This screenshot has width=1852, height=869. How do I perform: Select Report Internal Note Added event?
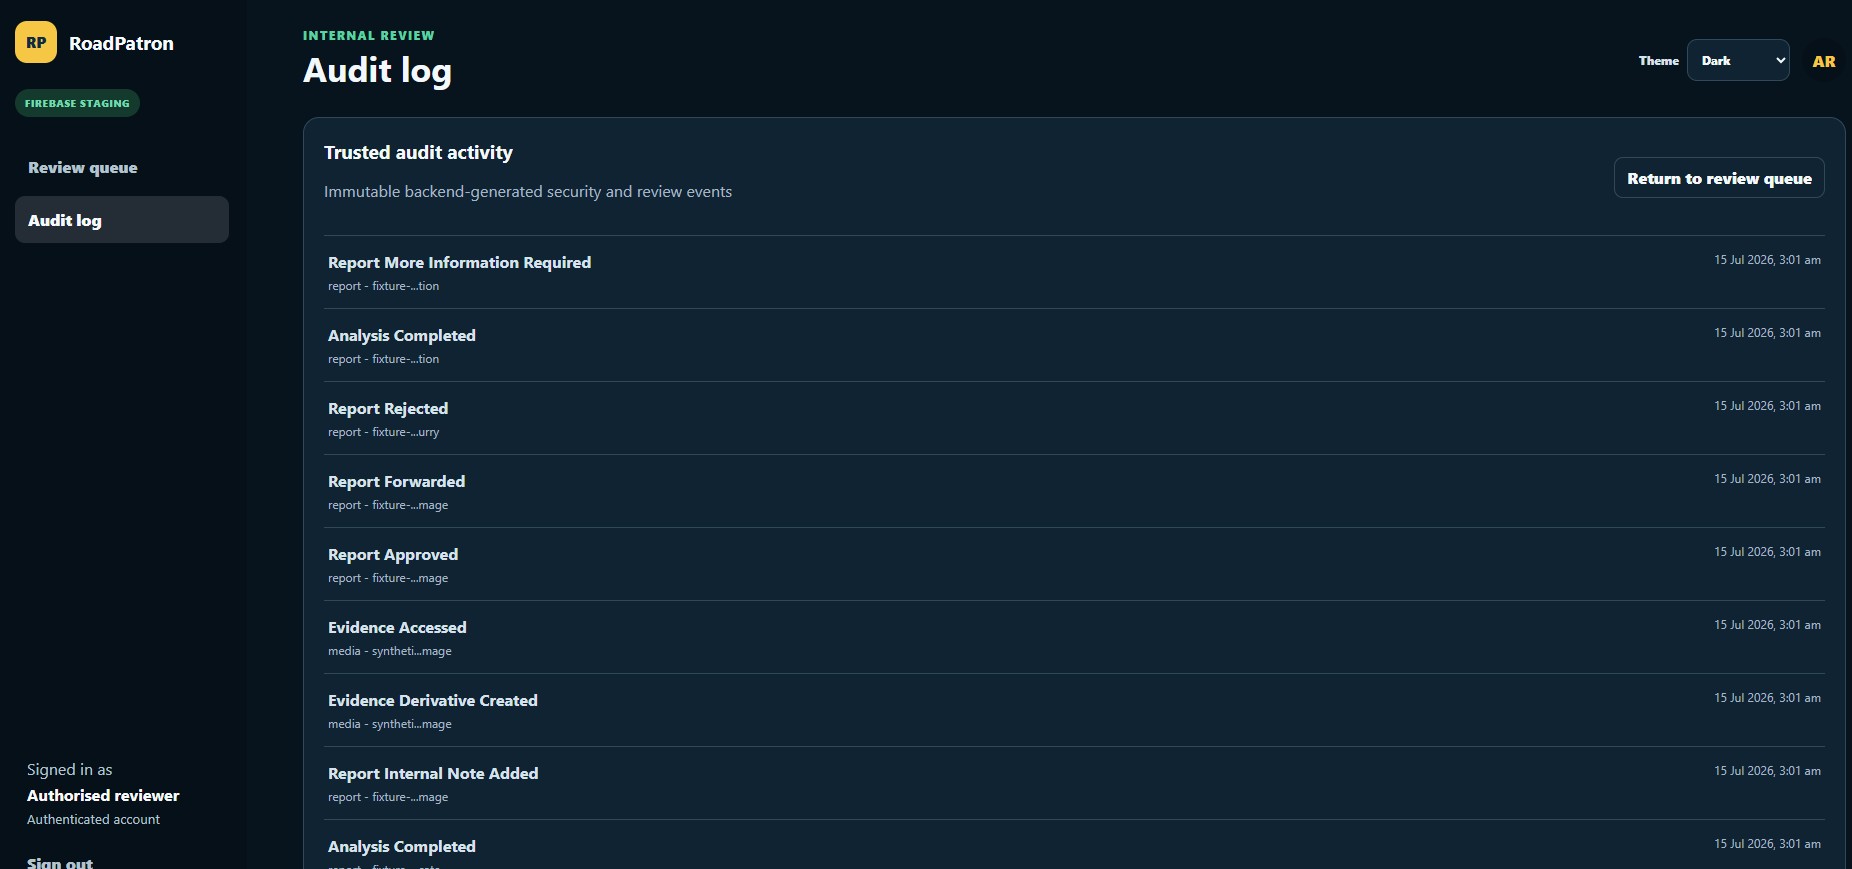pyautogui.click(x=1074, y=783)
